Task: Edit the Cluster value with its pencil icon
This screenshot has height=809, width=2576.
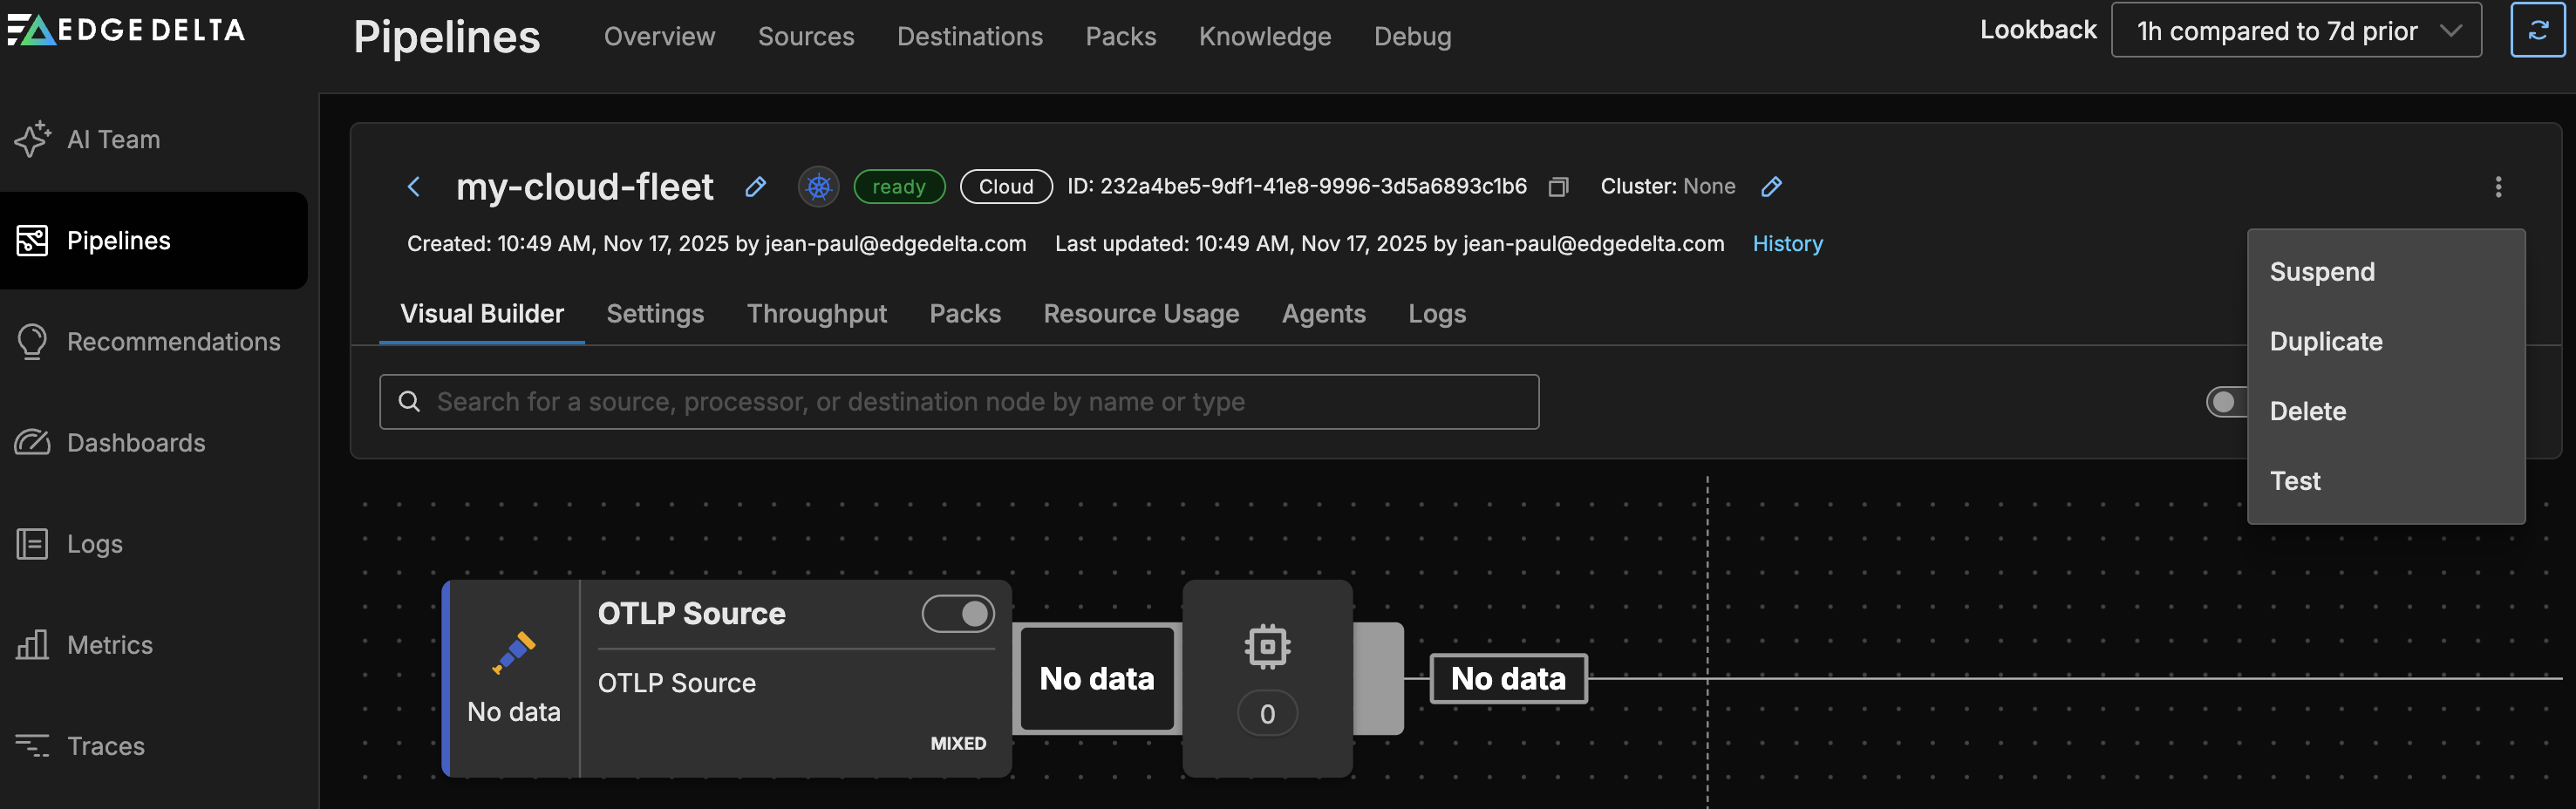Action: [1771, 187]
